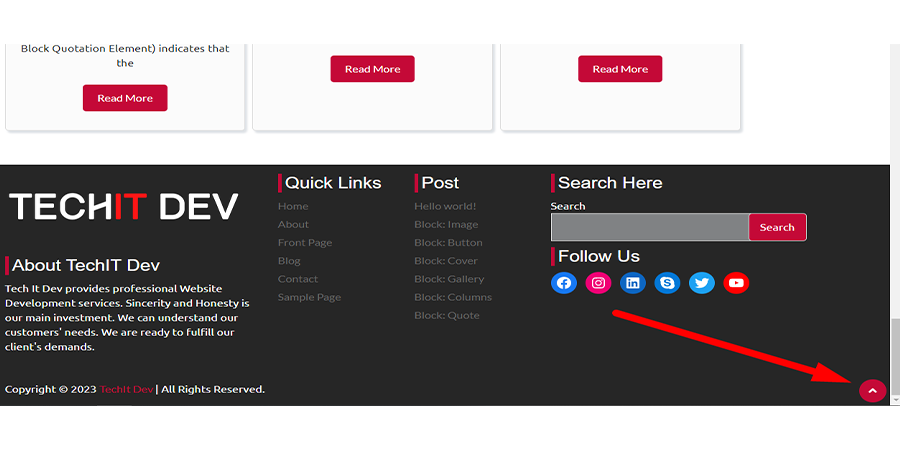Click the scroll-to-top arrow button
Image resolution: width=900 pixels, height=450 pixels.
(x=872, y=390)
